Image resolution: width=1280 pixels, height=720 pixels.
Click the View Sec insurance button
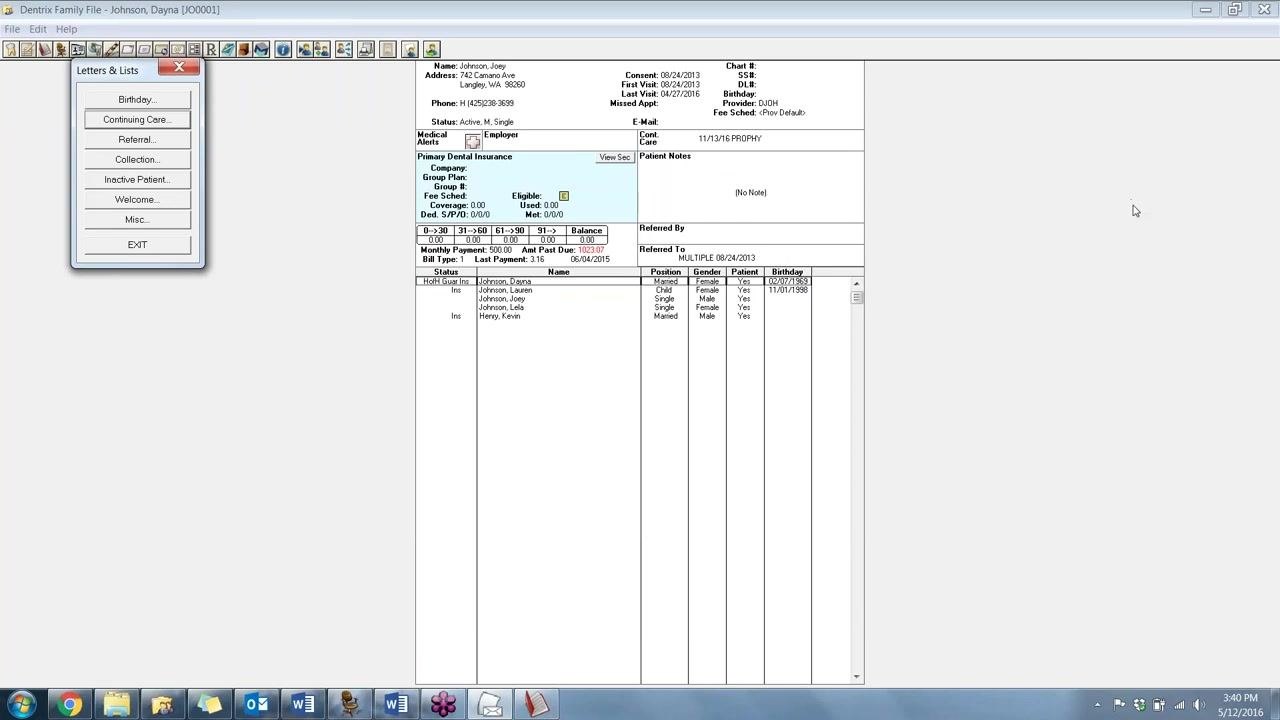615,158
